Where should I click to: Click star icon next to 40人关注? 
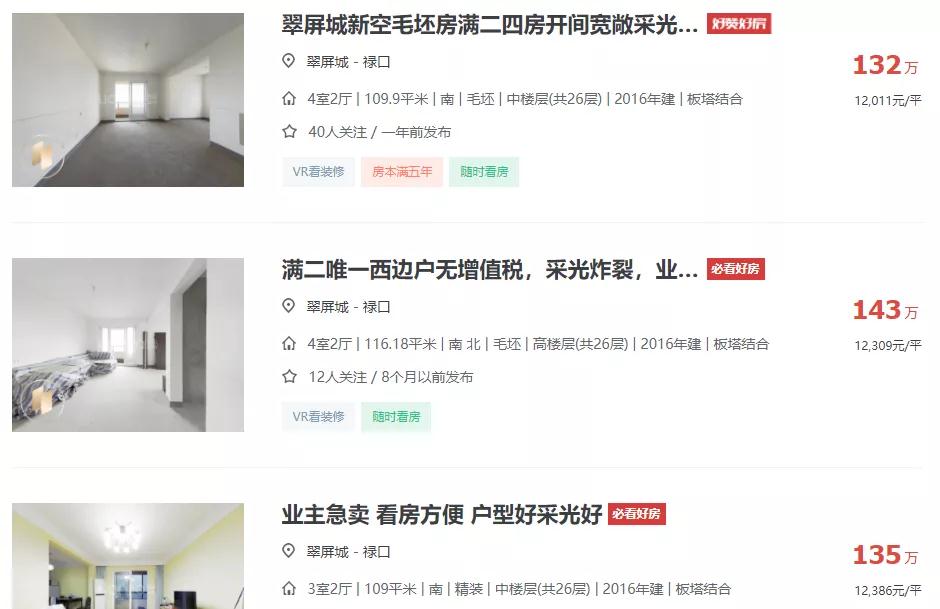click(290, 132)
